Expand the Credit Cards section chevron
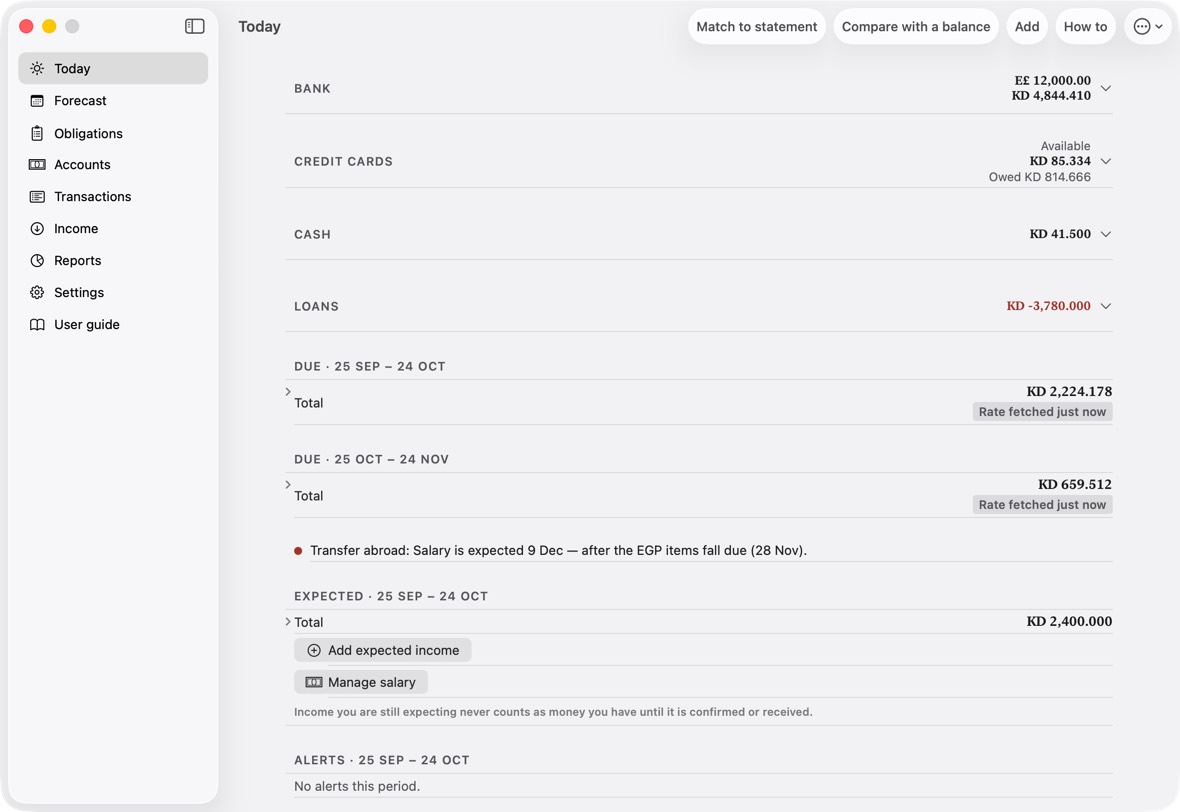This screenshot has height=812, width=1180. [1105, 161]
